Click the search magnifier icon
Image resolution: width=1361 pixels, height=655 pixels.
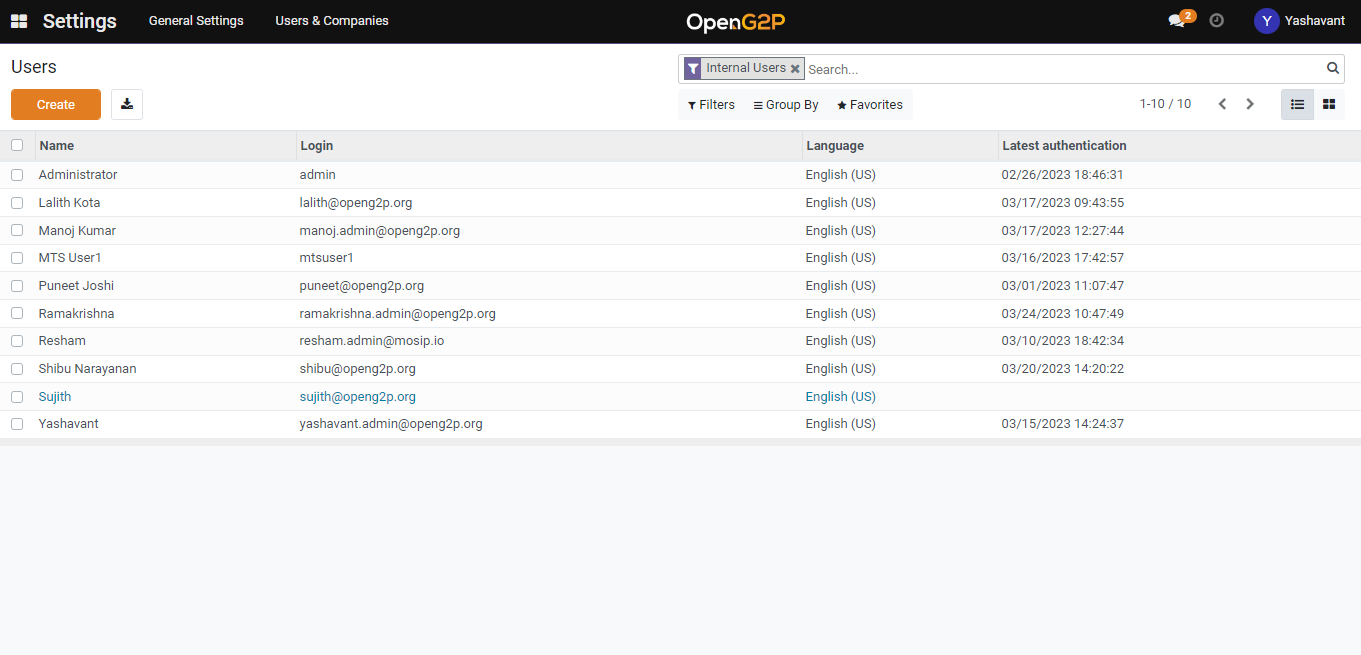[x=1332, y=68]
